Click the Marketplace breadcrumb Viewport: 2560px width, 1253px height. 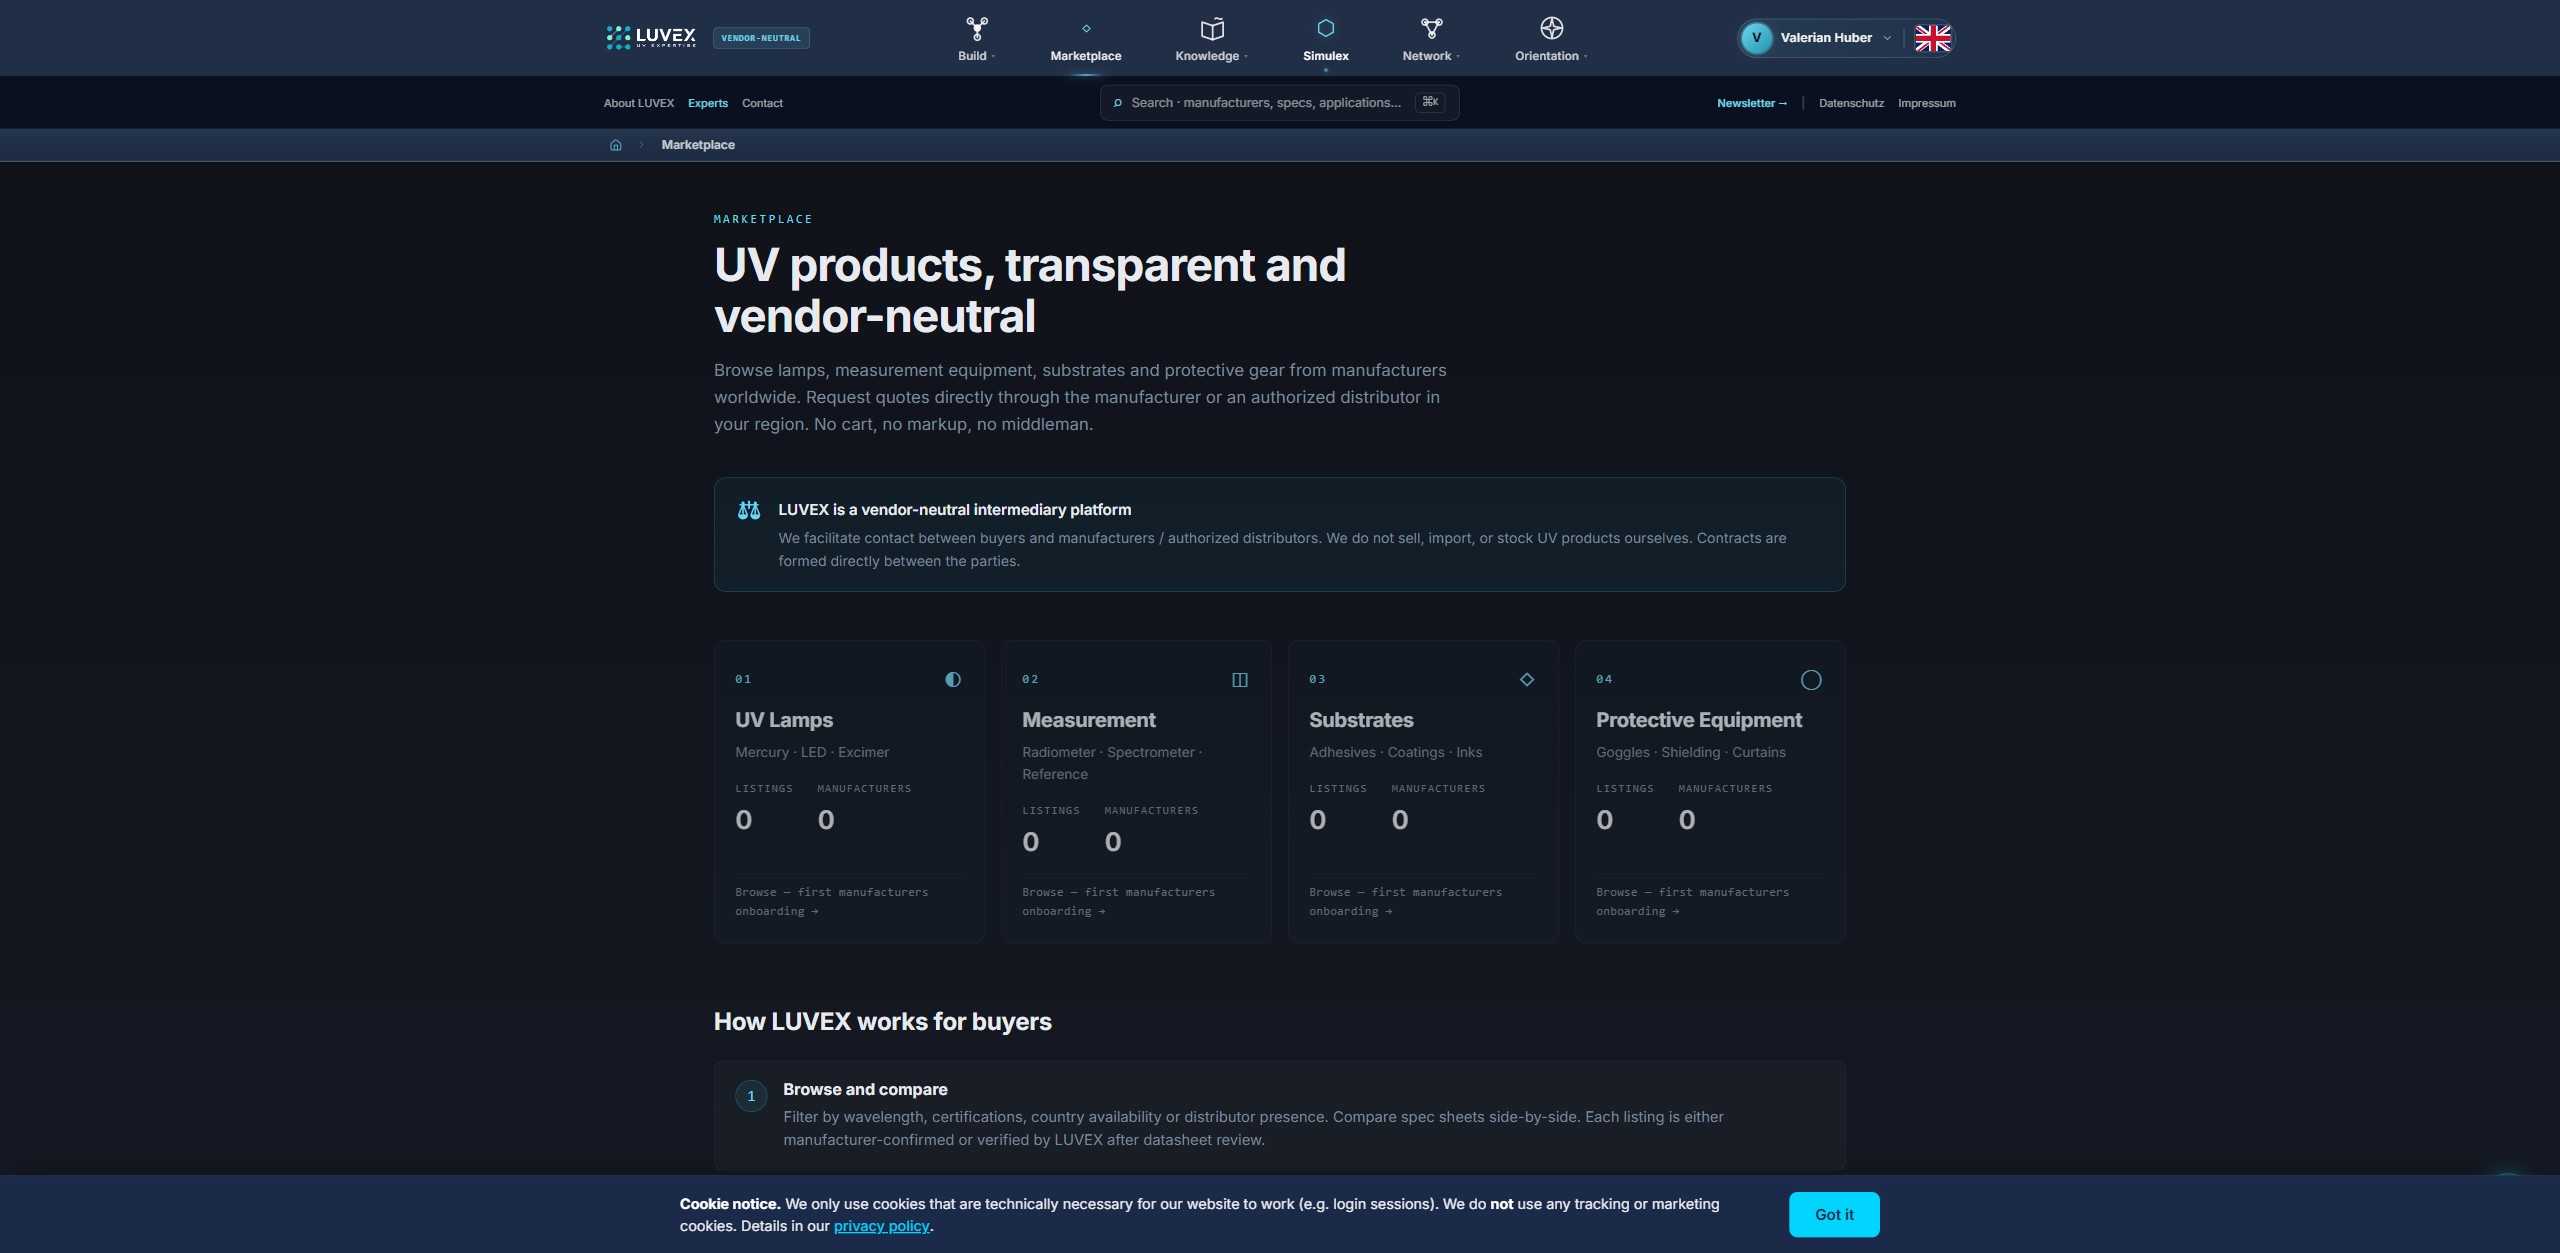point(698,145)
